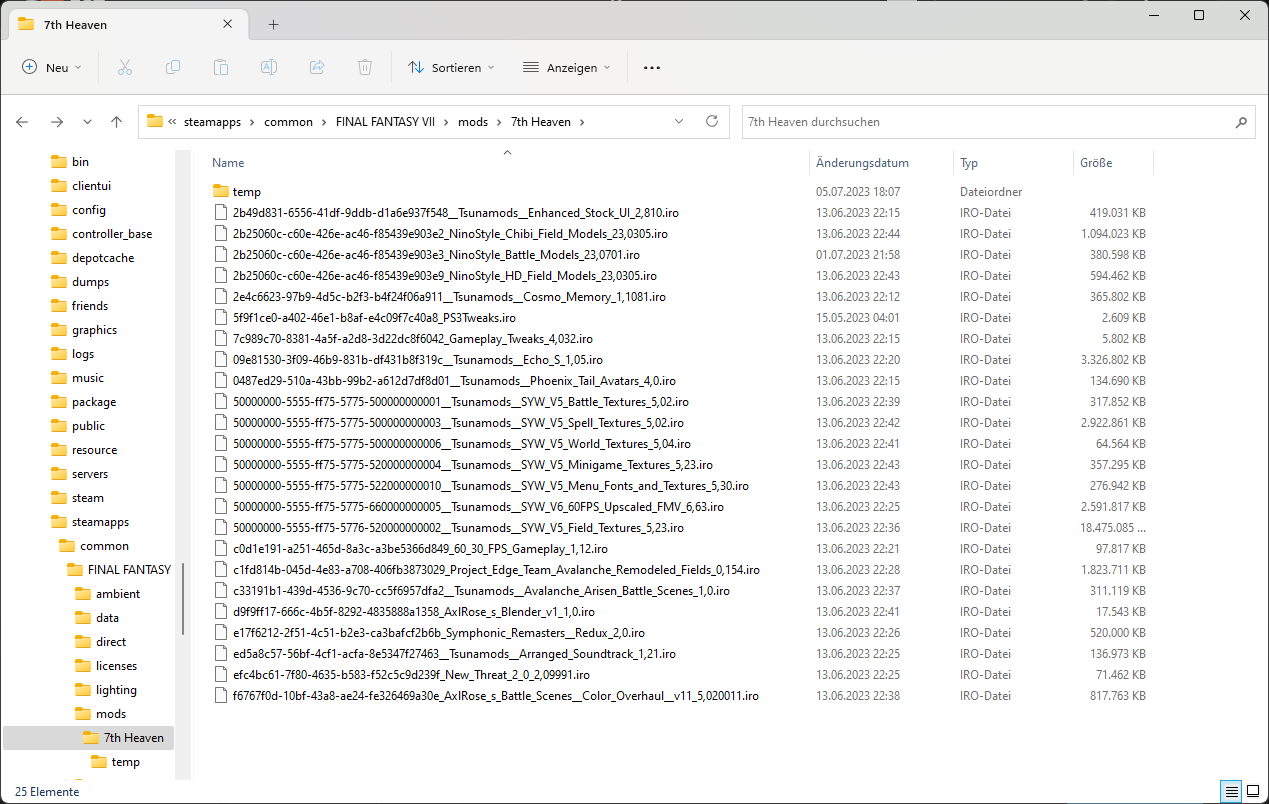This screenshot has width=1269, height=804.
Task: Go forward with the right arrow
Action: pos(57,122)
